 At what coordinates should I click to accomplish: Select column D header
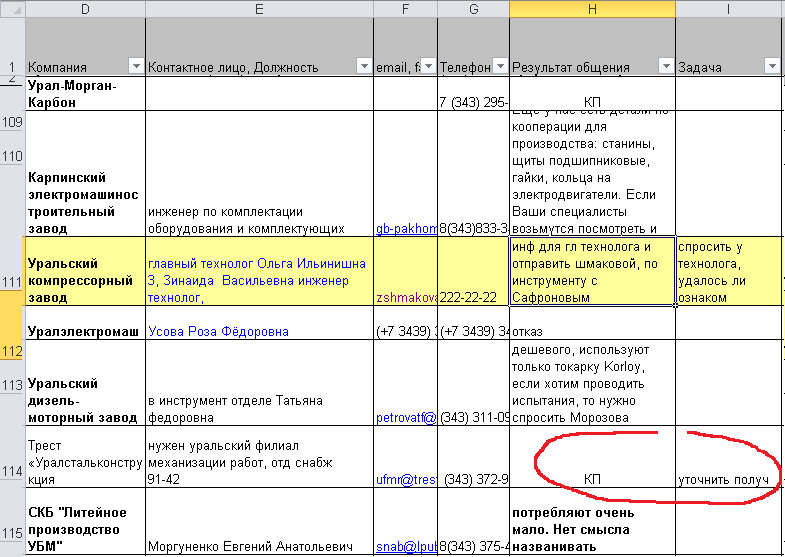coord(85,9)
